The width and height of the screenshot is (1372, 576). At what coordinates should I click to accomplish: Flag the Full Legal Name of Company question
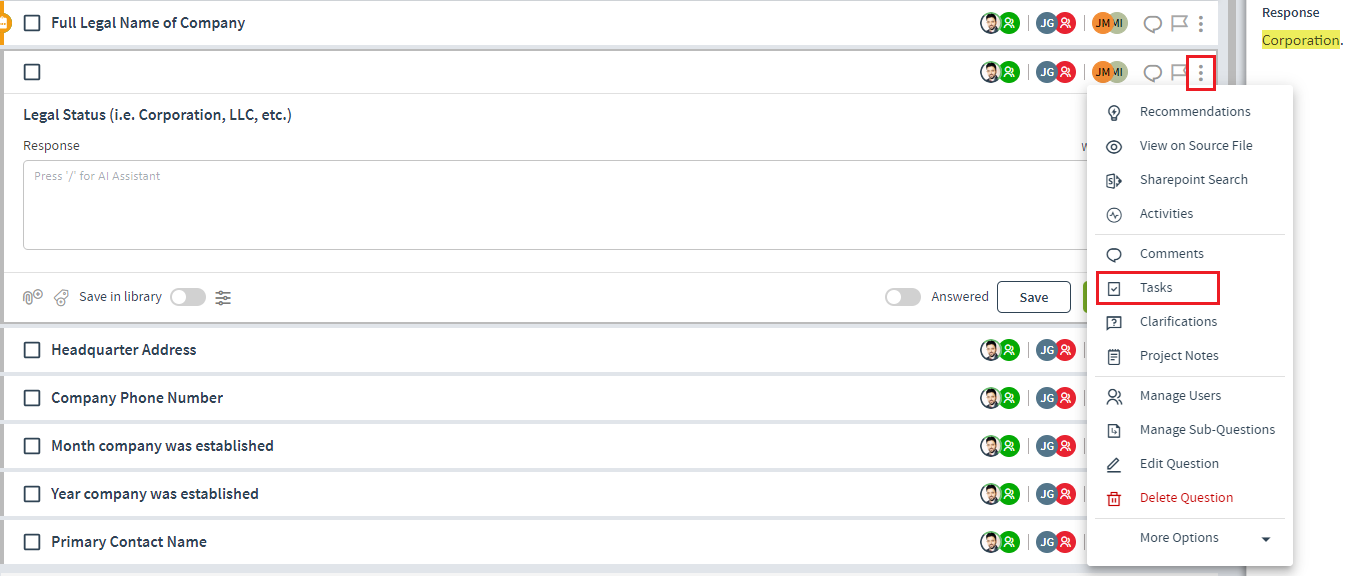pyautogui.click(x=1179, y=23)
